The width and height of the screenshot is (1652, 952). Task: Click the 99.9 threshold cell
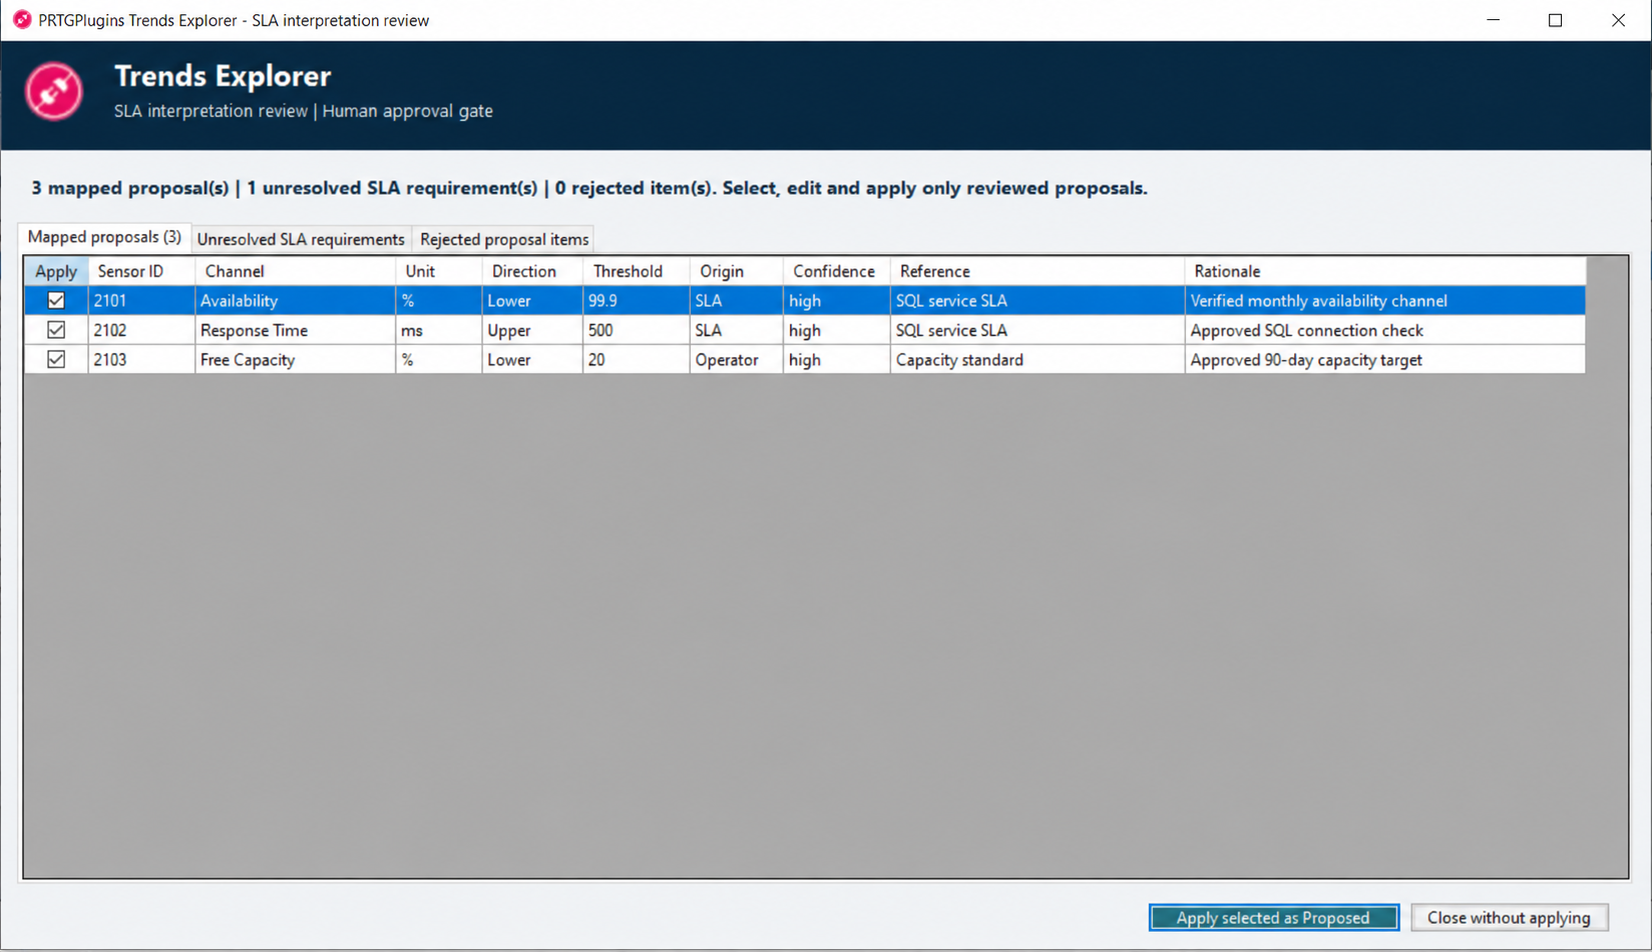click(636, 300)
